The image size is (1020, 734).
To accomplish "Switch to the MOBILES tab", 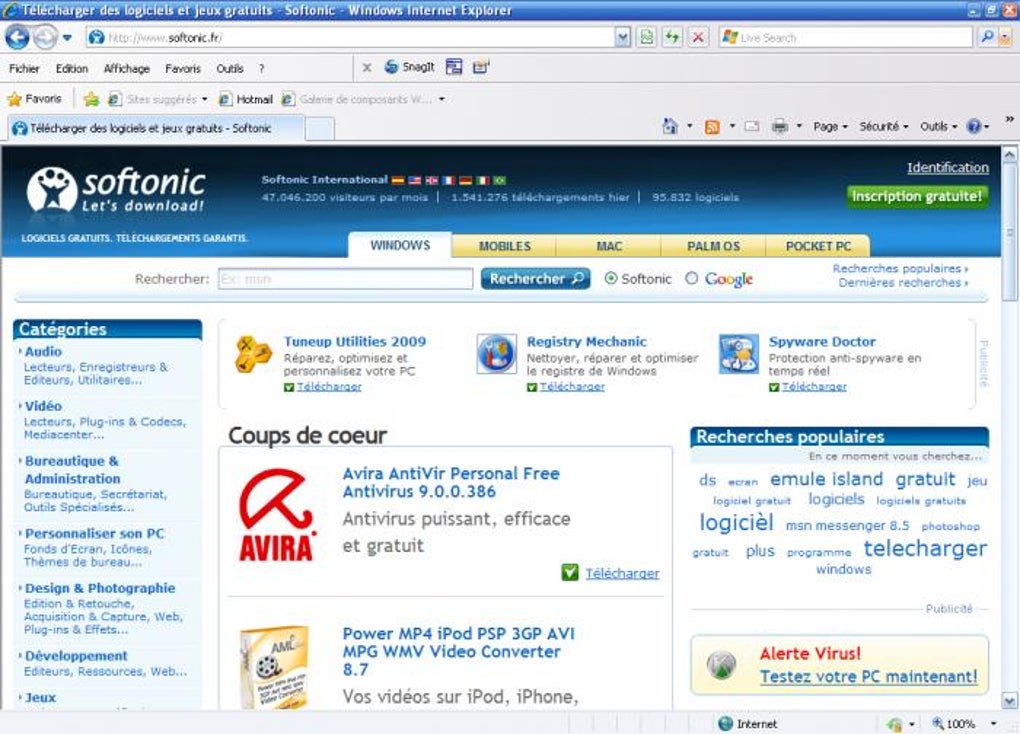I will point(504,246).
